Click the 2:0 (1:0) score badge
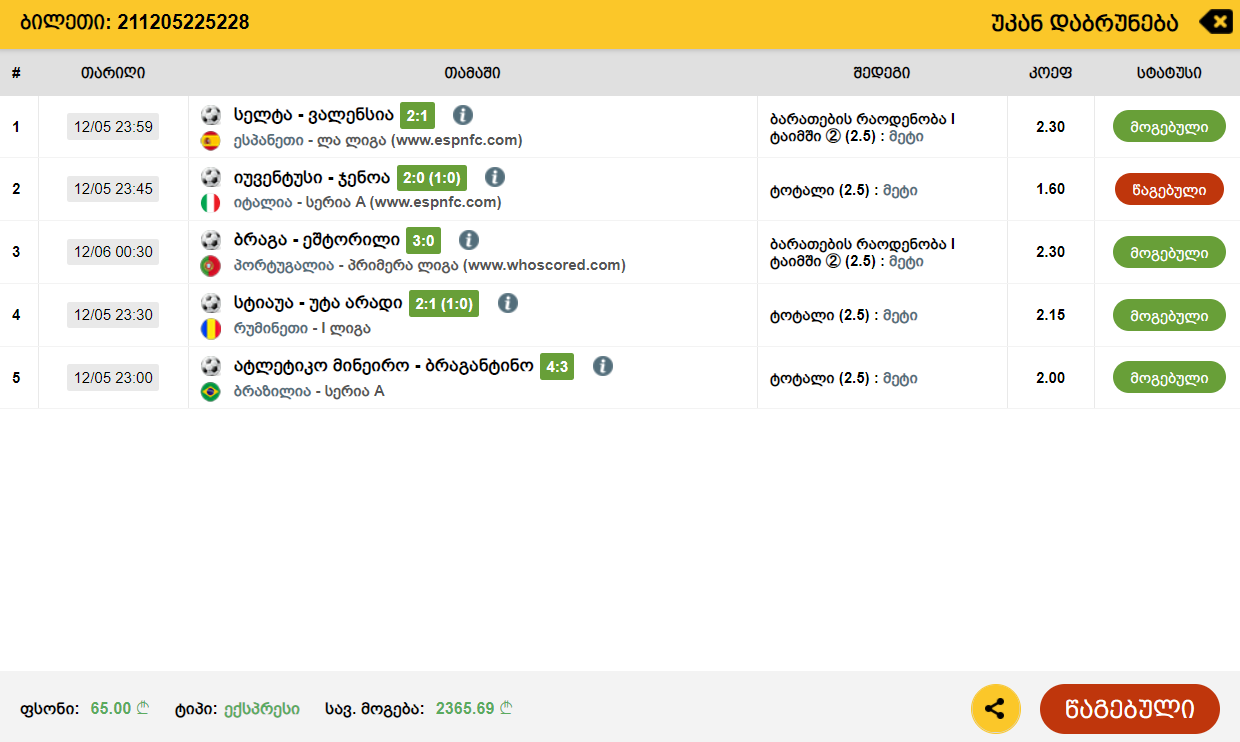The width and height of the screenshot is (1240, 742). click(x=432, y=178)
